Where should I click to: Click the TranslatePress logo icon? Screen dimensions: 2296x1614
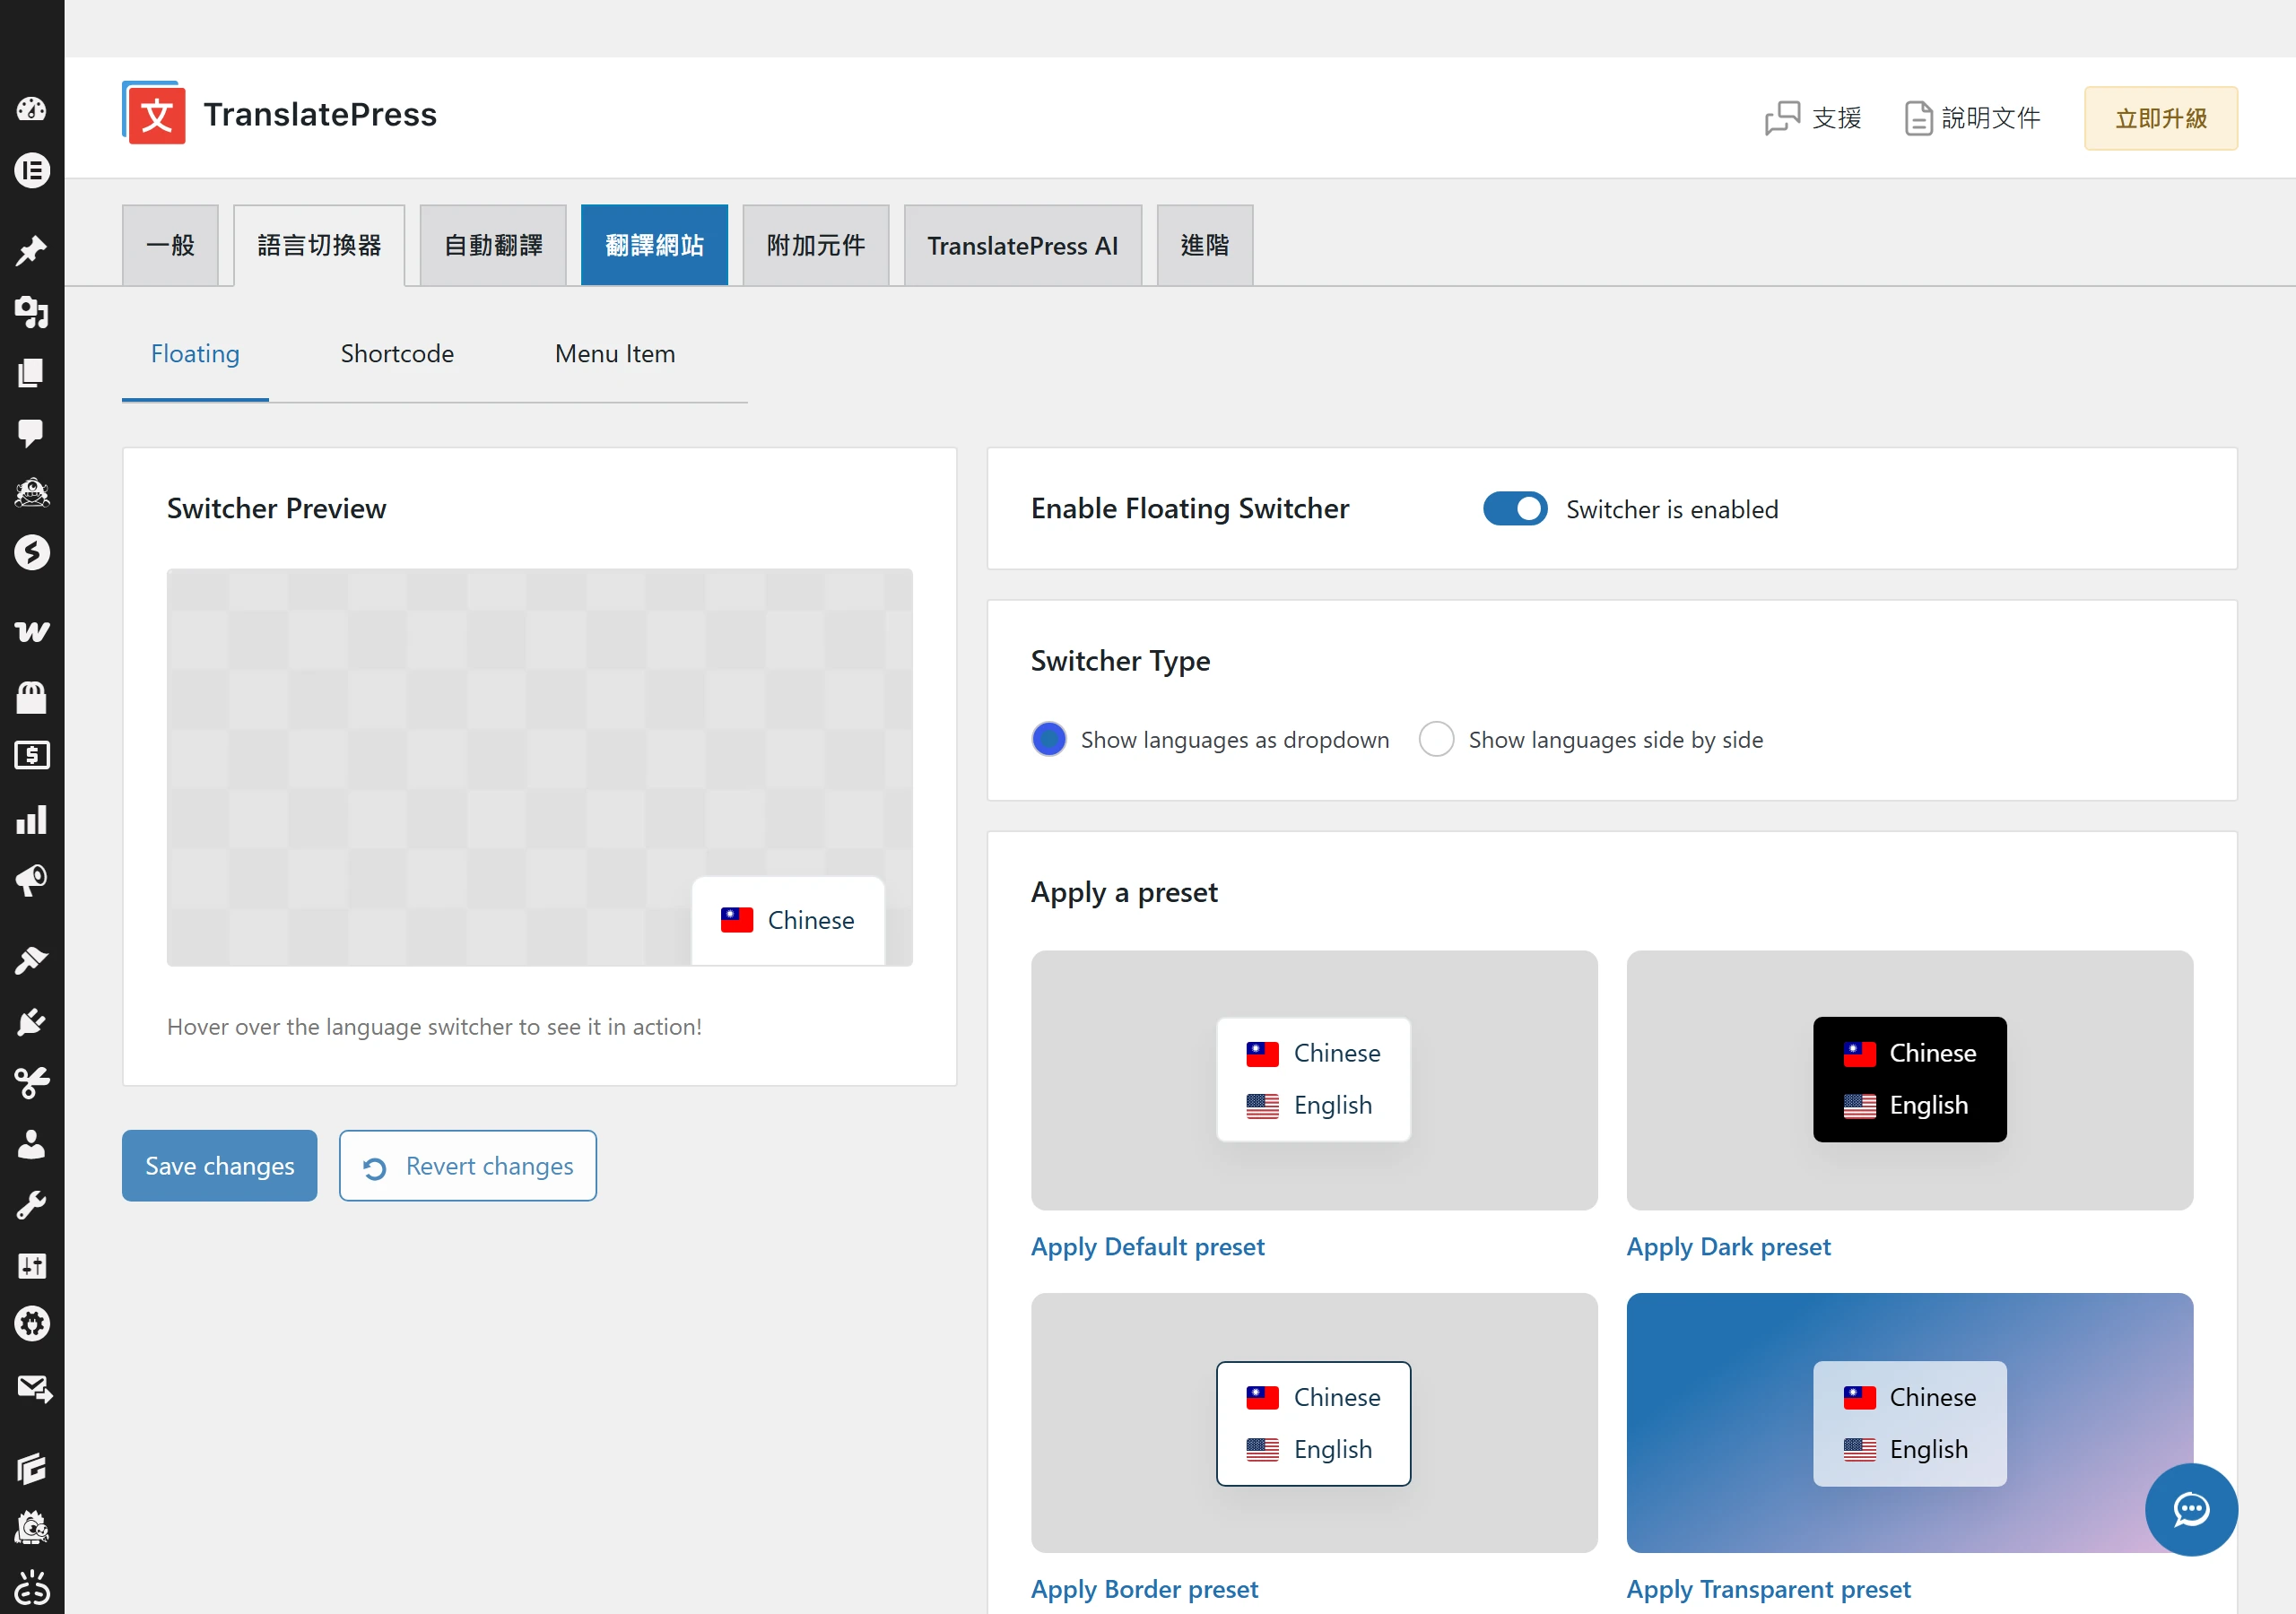pos(154,113)
